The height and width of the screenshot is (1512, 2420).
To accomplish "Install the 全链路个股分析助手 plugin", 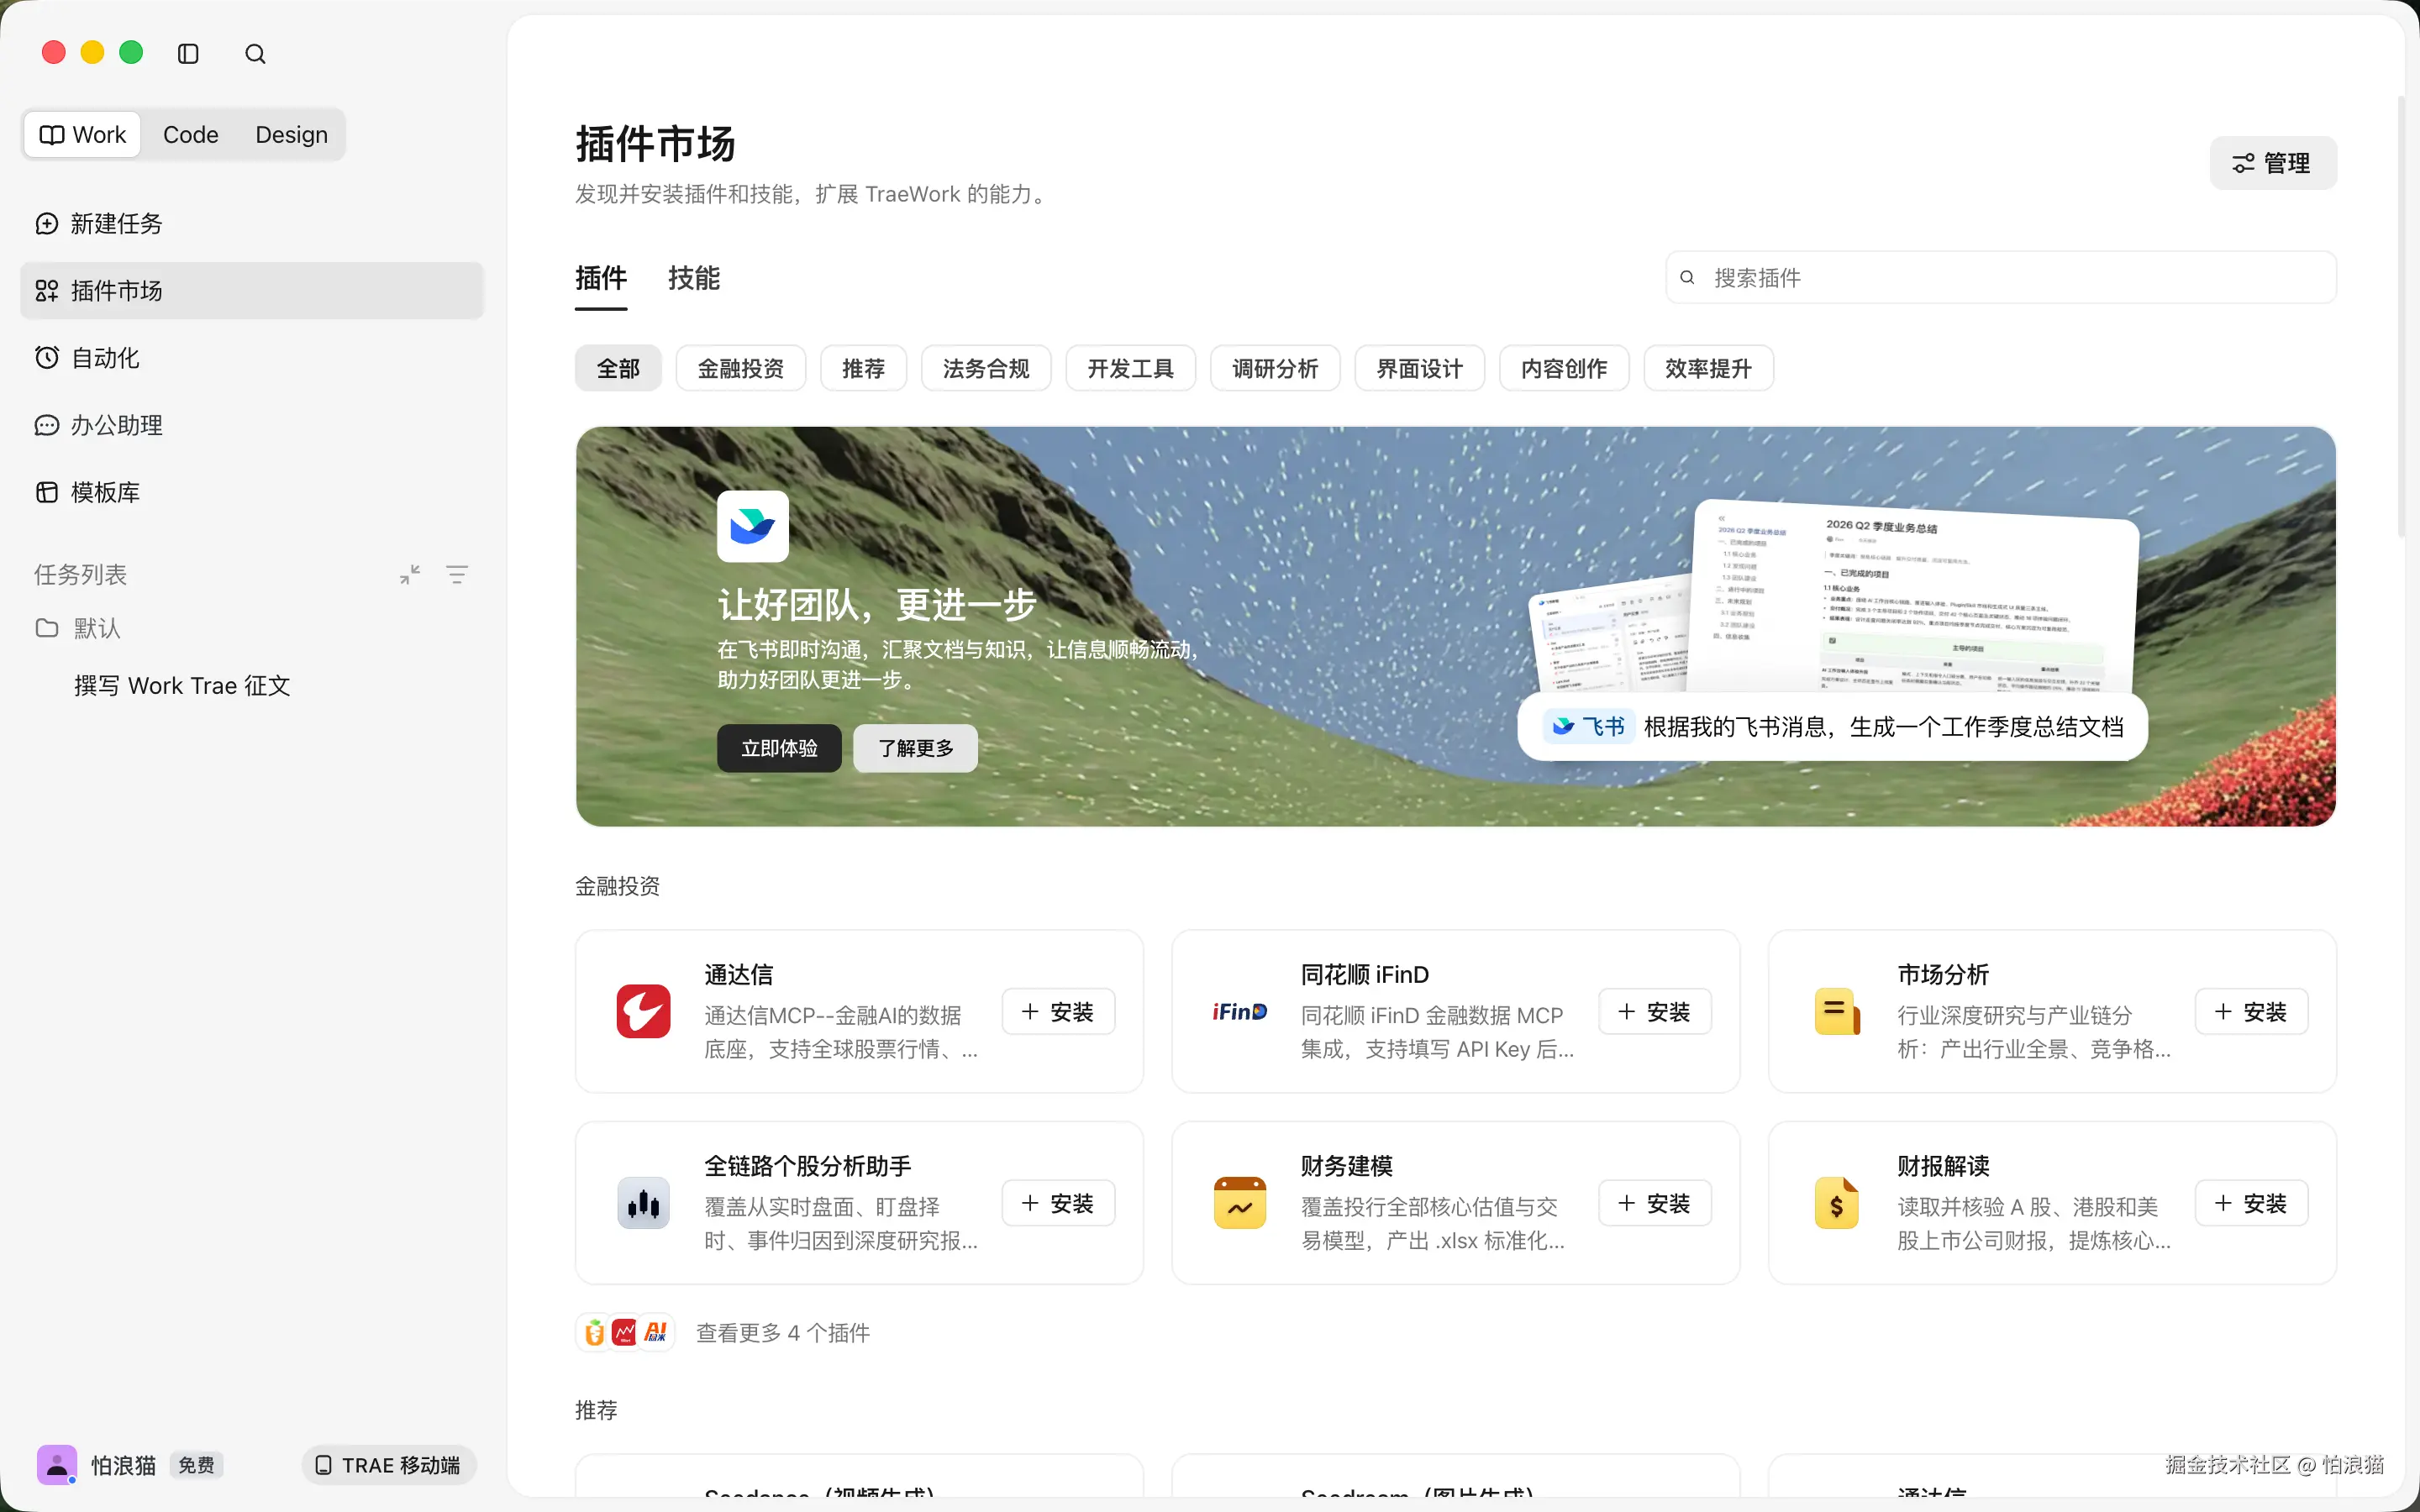I will 1058,1203.
